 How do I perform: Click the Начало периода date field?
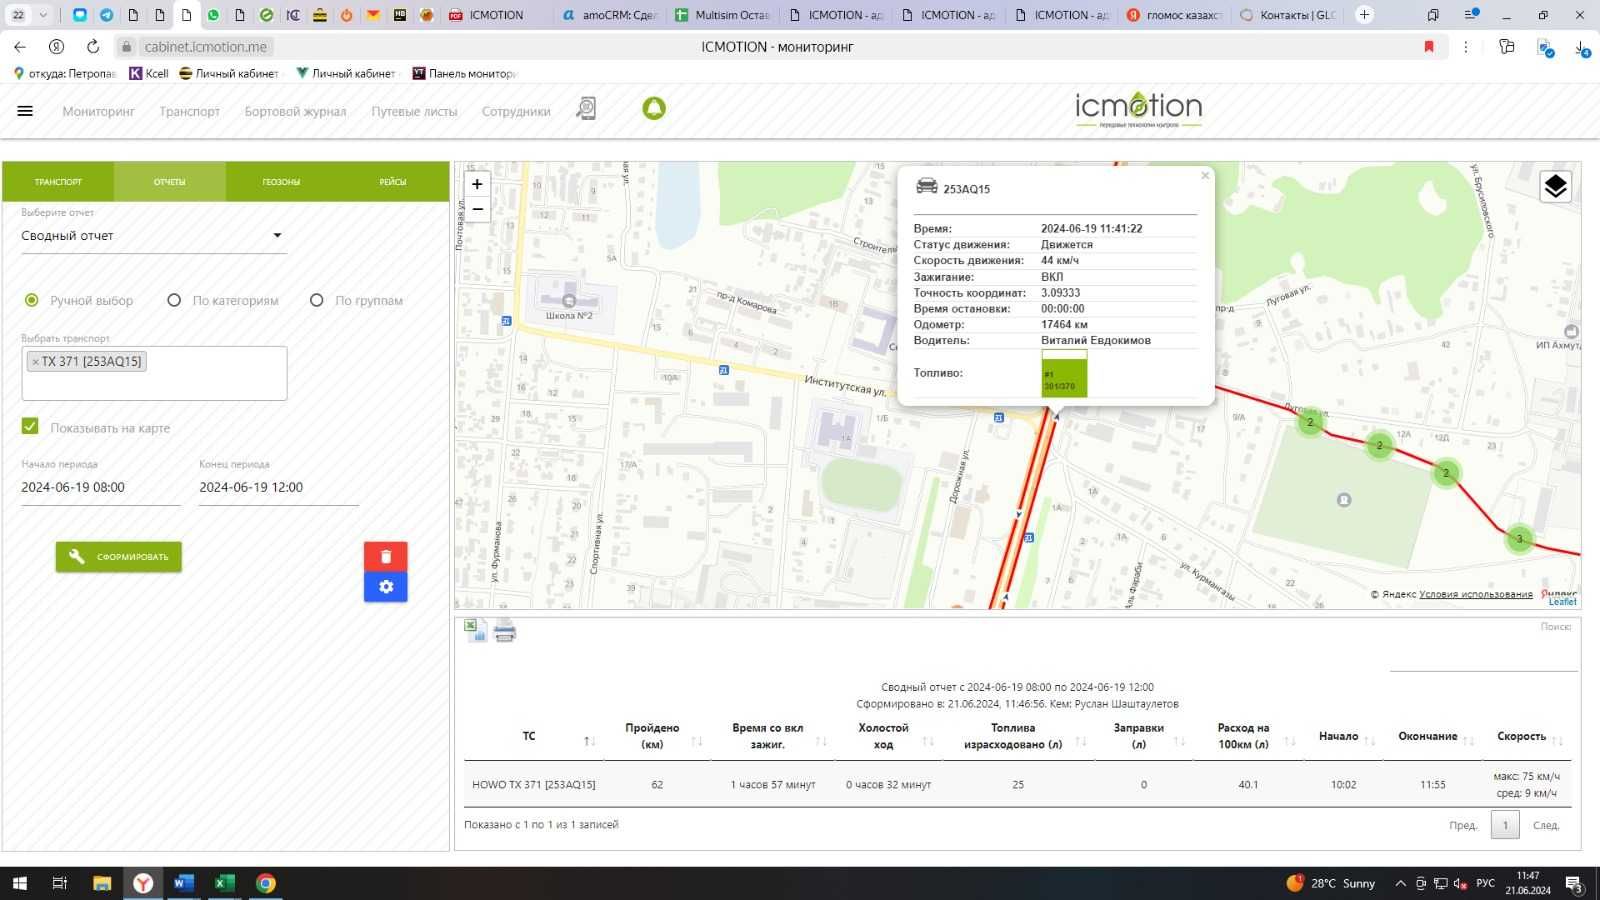coord(100,488)
